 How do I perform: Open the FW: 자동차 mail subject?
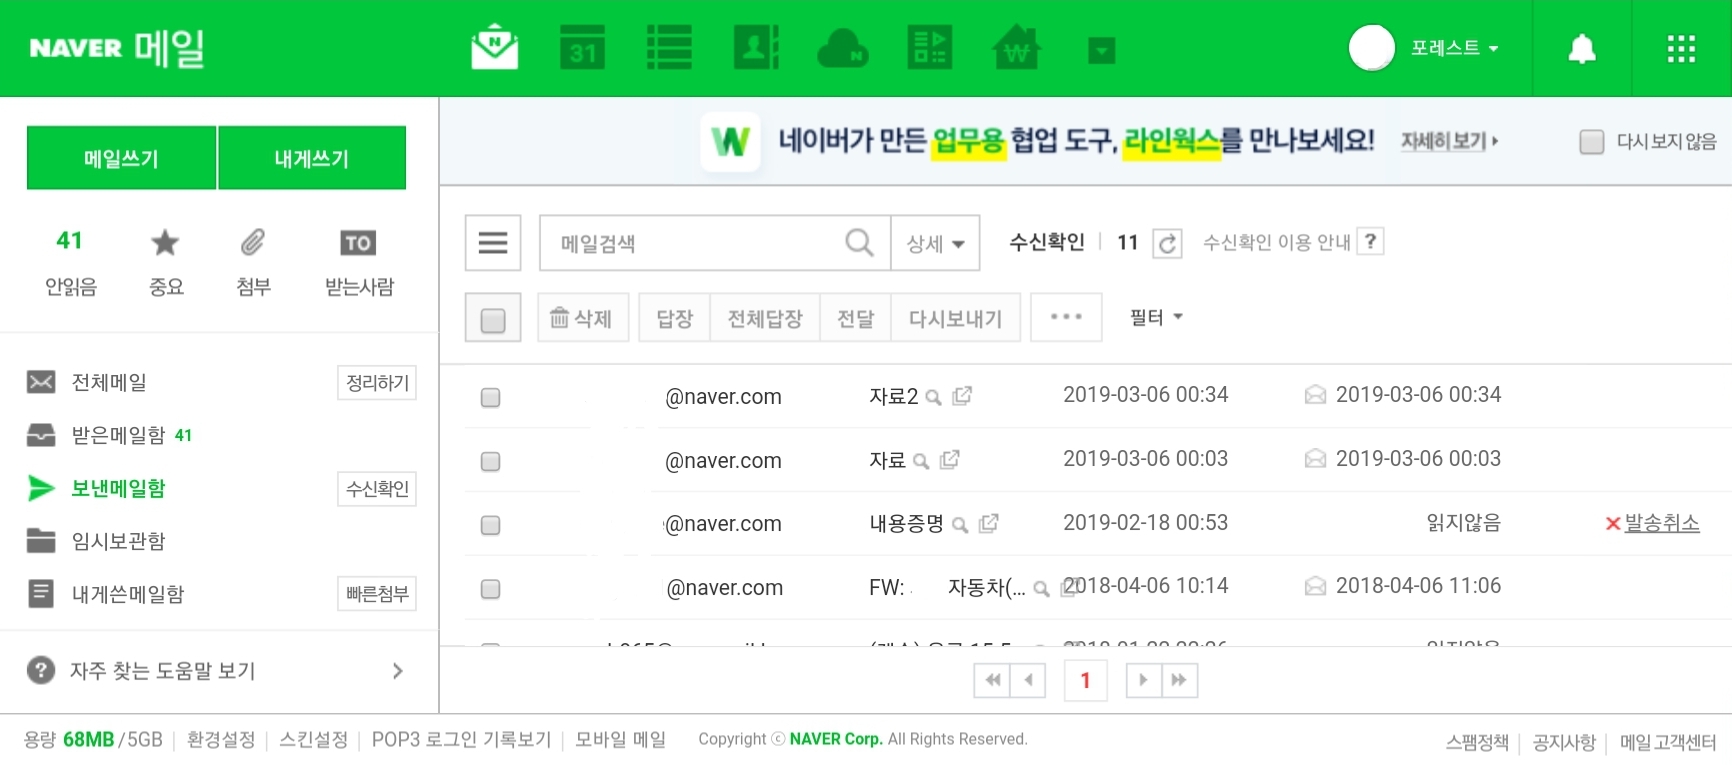click(947, 587)
